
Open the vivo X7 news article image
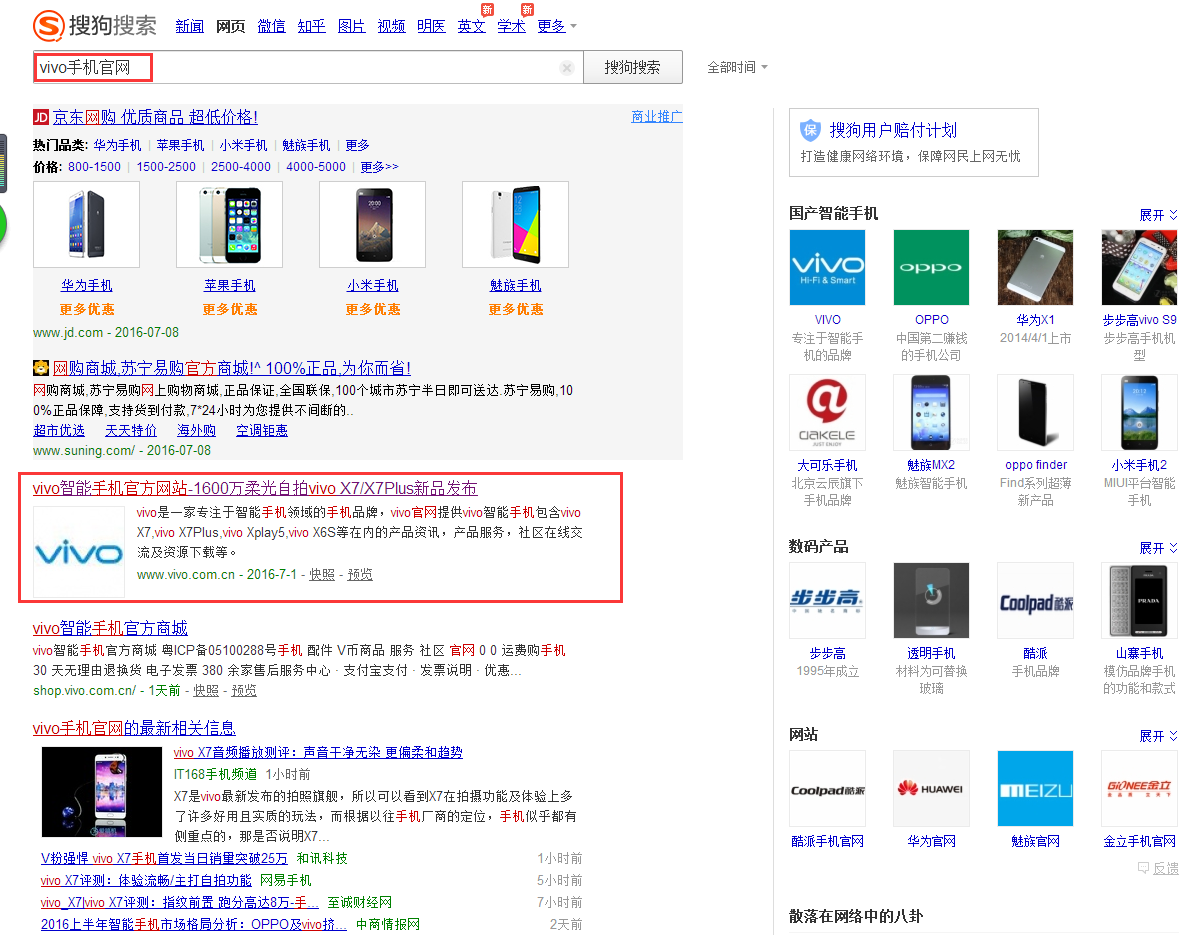(102, 792)
